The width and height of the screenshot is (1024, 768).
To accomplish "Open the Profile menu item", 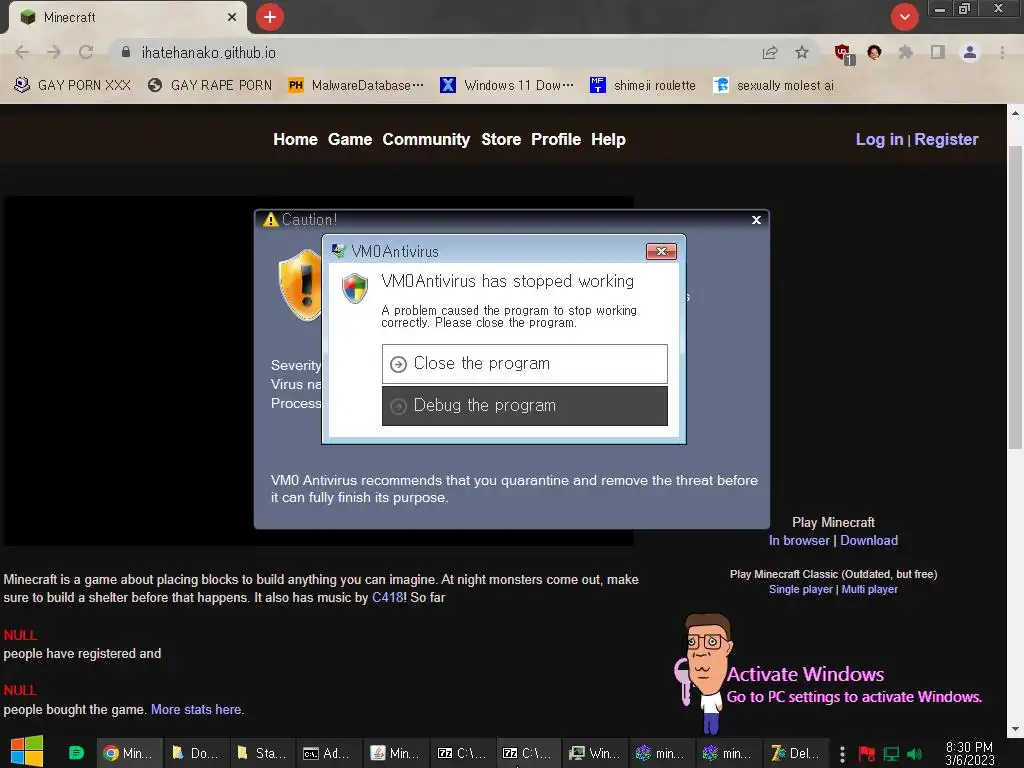I will (x=556, y=139).
